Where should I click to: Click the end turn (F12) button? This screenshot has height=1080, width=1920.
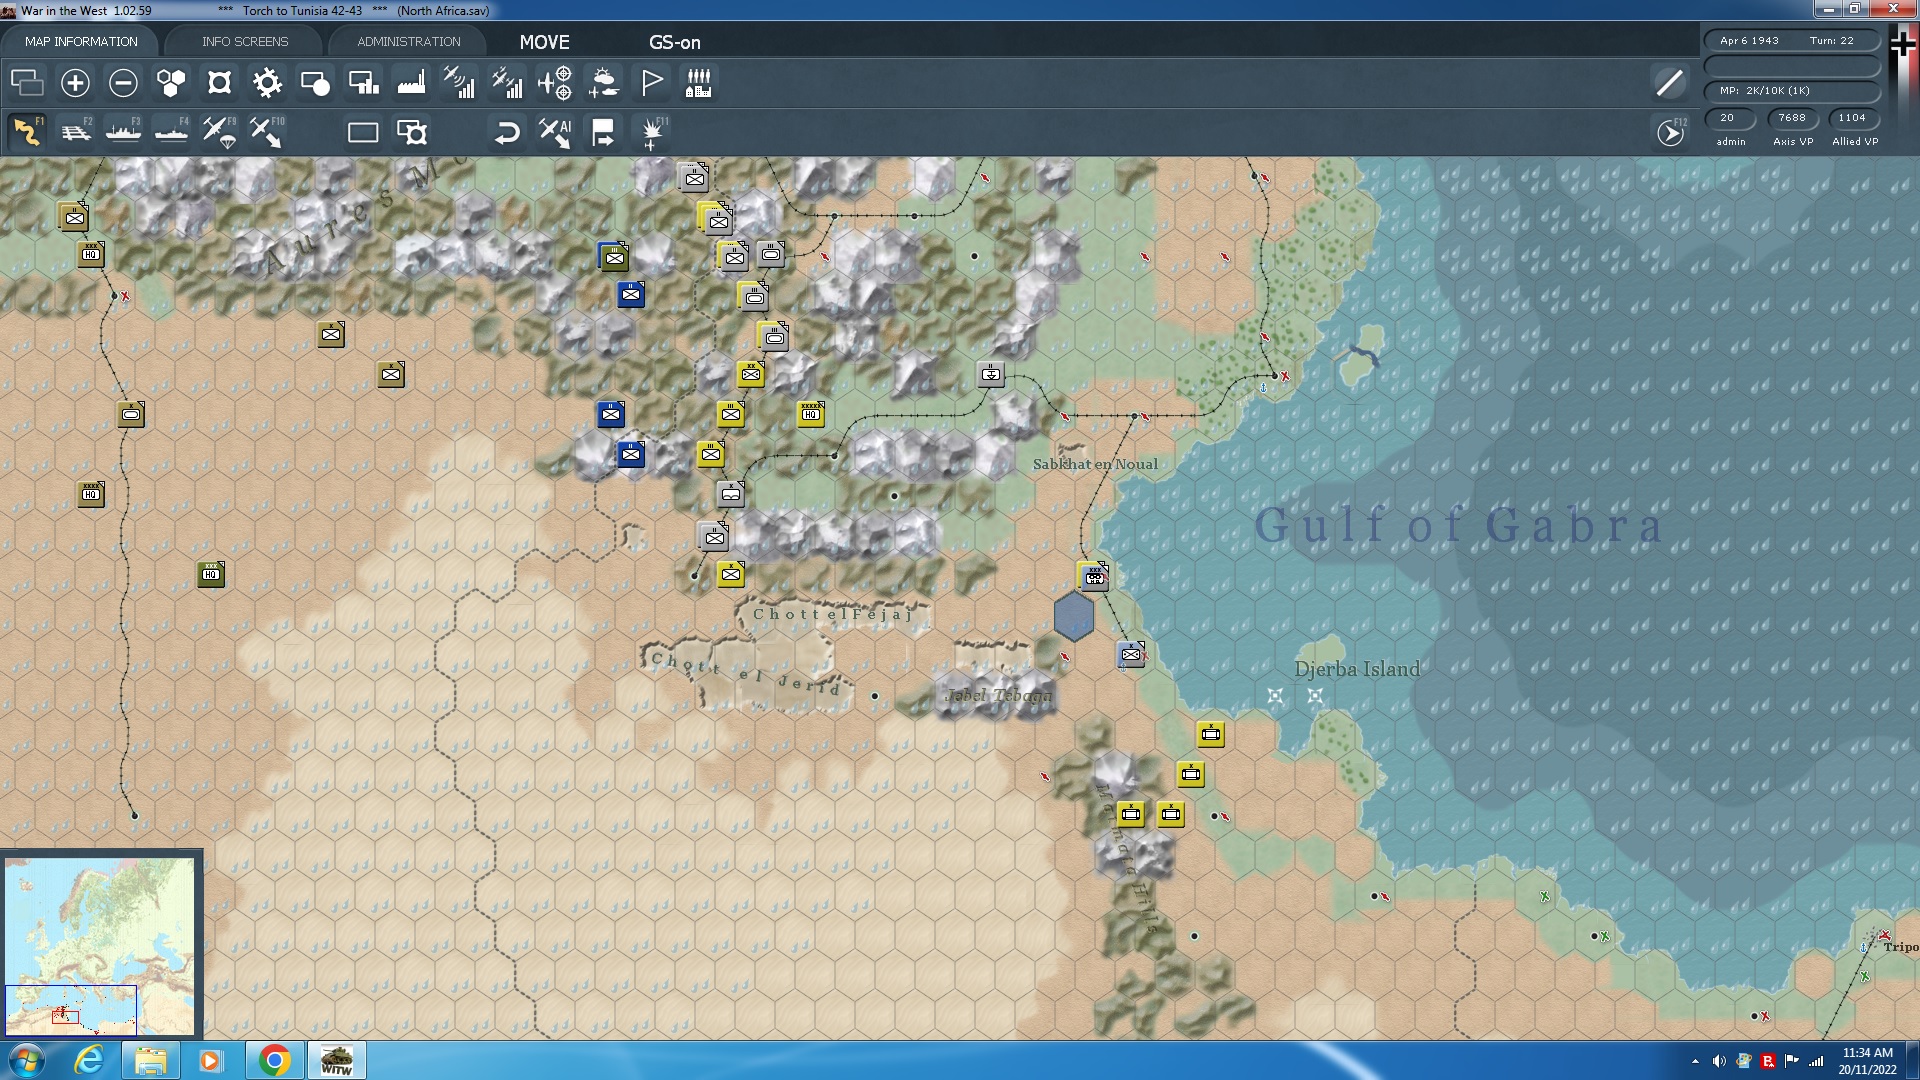click(1670, 132)
